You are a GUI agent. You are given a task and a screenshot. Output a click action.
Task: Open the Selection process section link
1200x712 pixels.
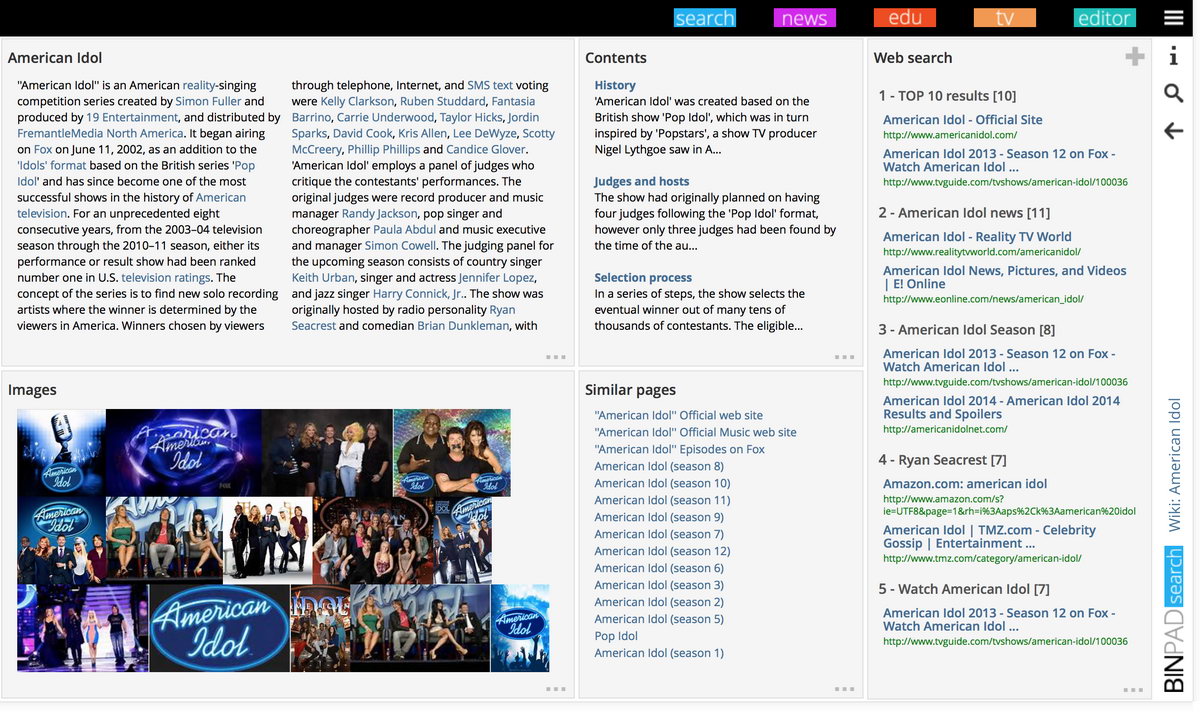pos(643,277)
